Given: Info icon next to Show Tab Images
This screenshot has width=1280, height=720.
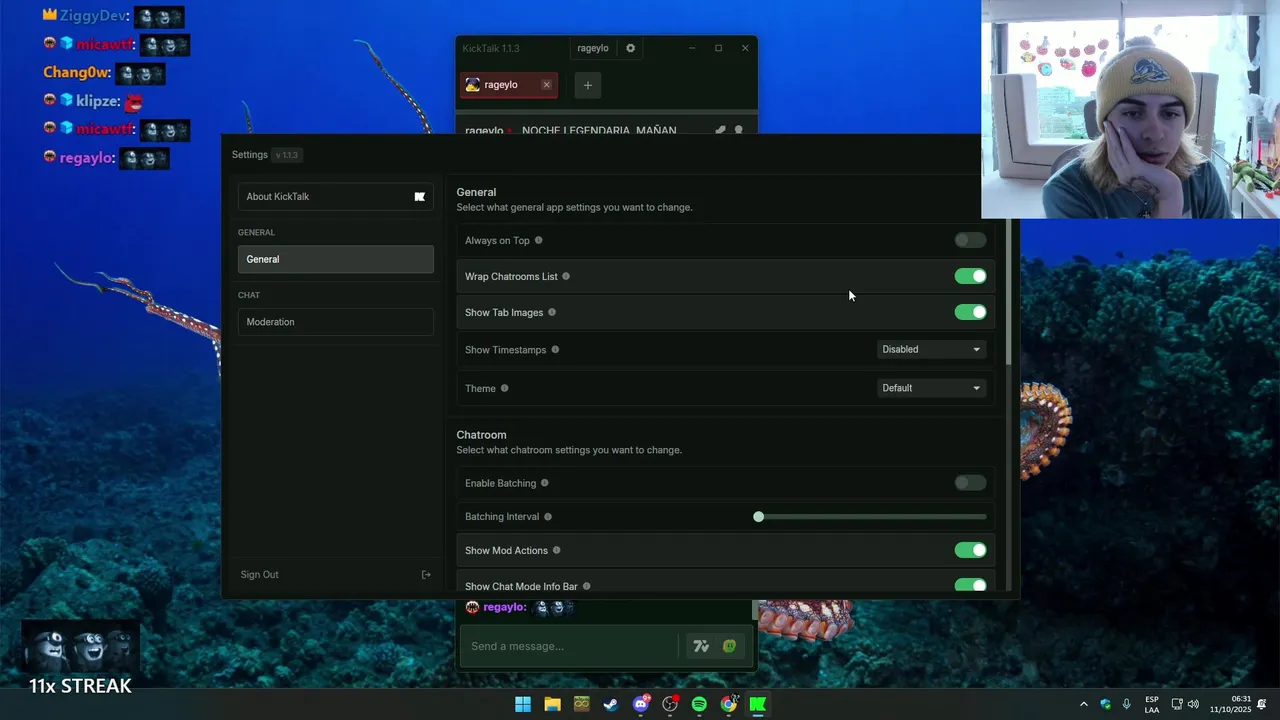Looking at the screenshot, I should click(552, 312).
